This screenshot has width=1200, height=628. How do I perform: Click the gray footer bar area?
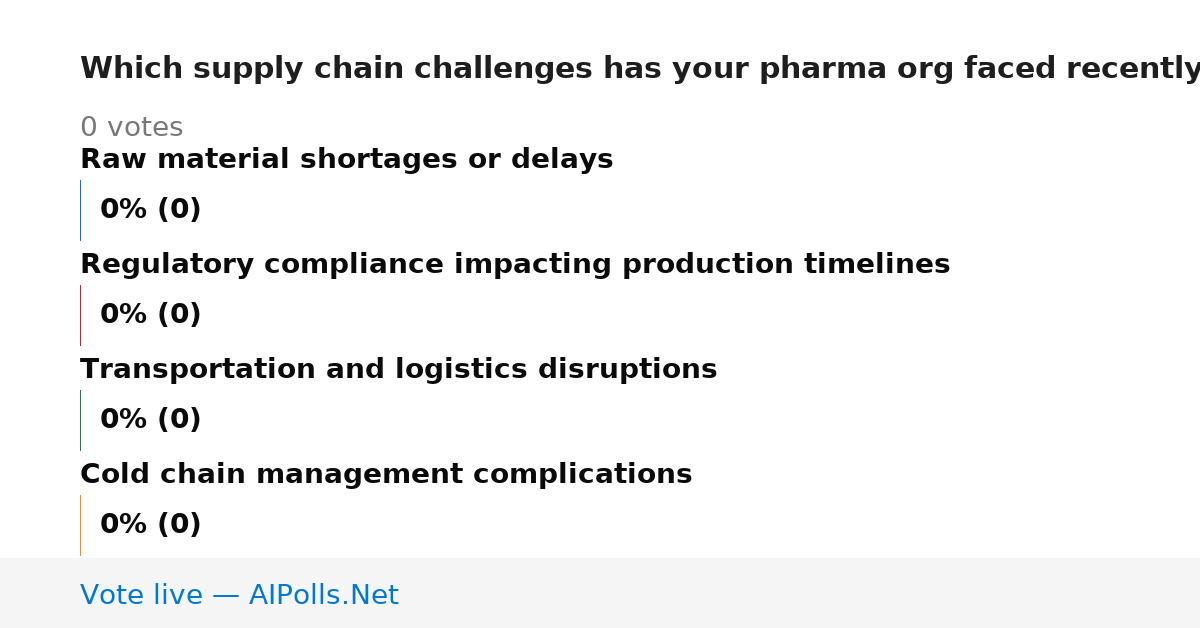coord(600,593)
